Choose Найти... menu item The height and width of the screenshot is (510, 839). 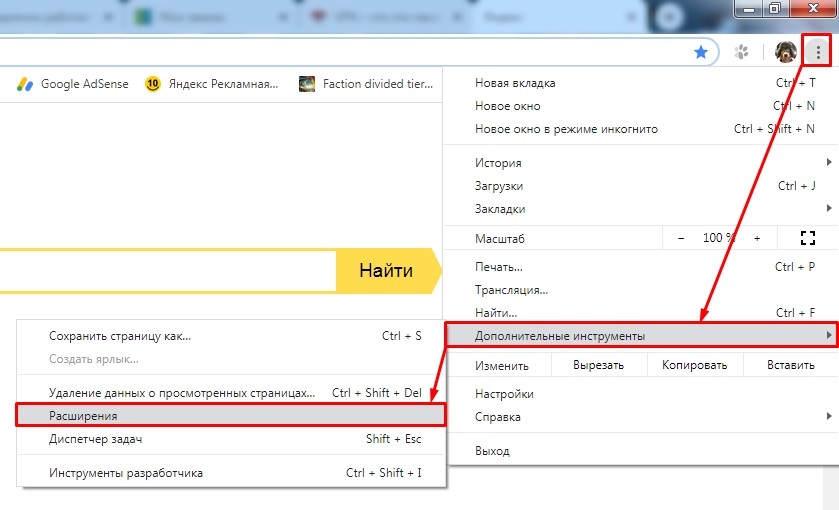(x=642, y=313)
